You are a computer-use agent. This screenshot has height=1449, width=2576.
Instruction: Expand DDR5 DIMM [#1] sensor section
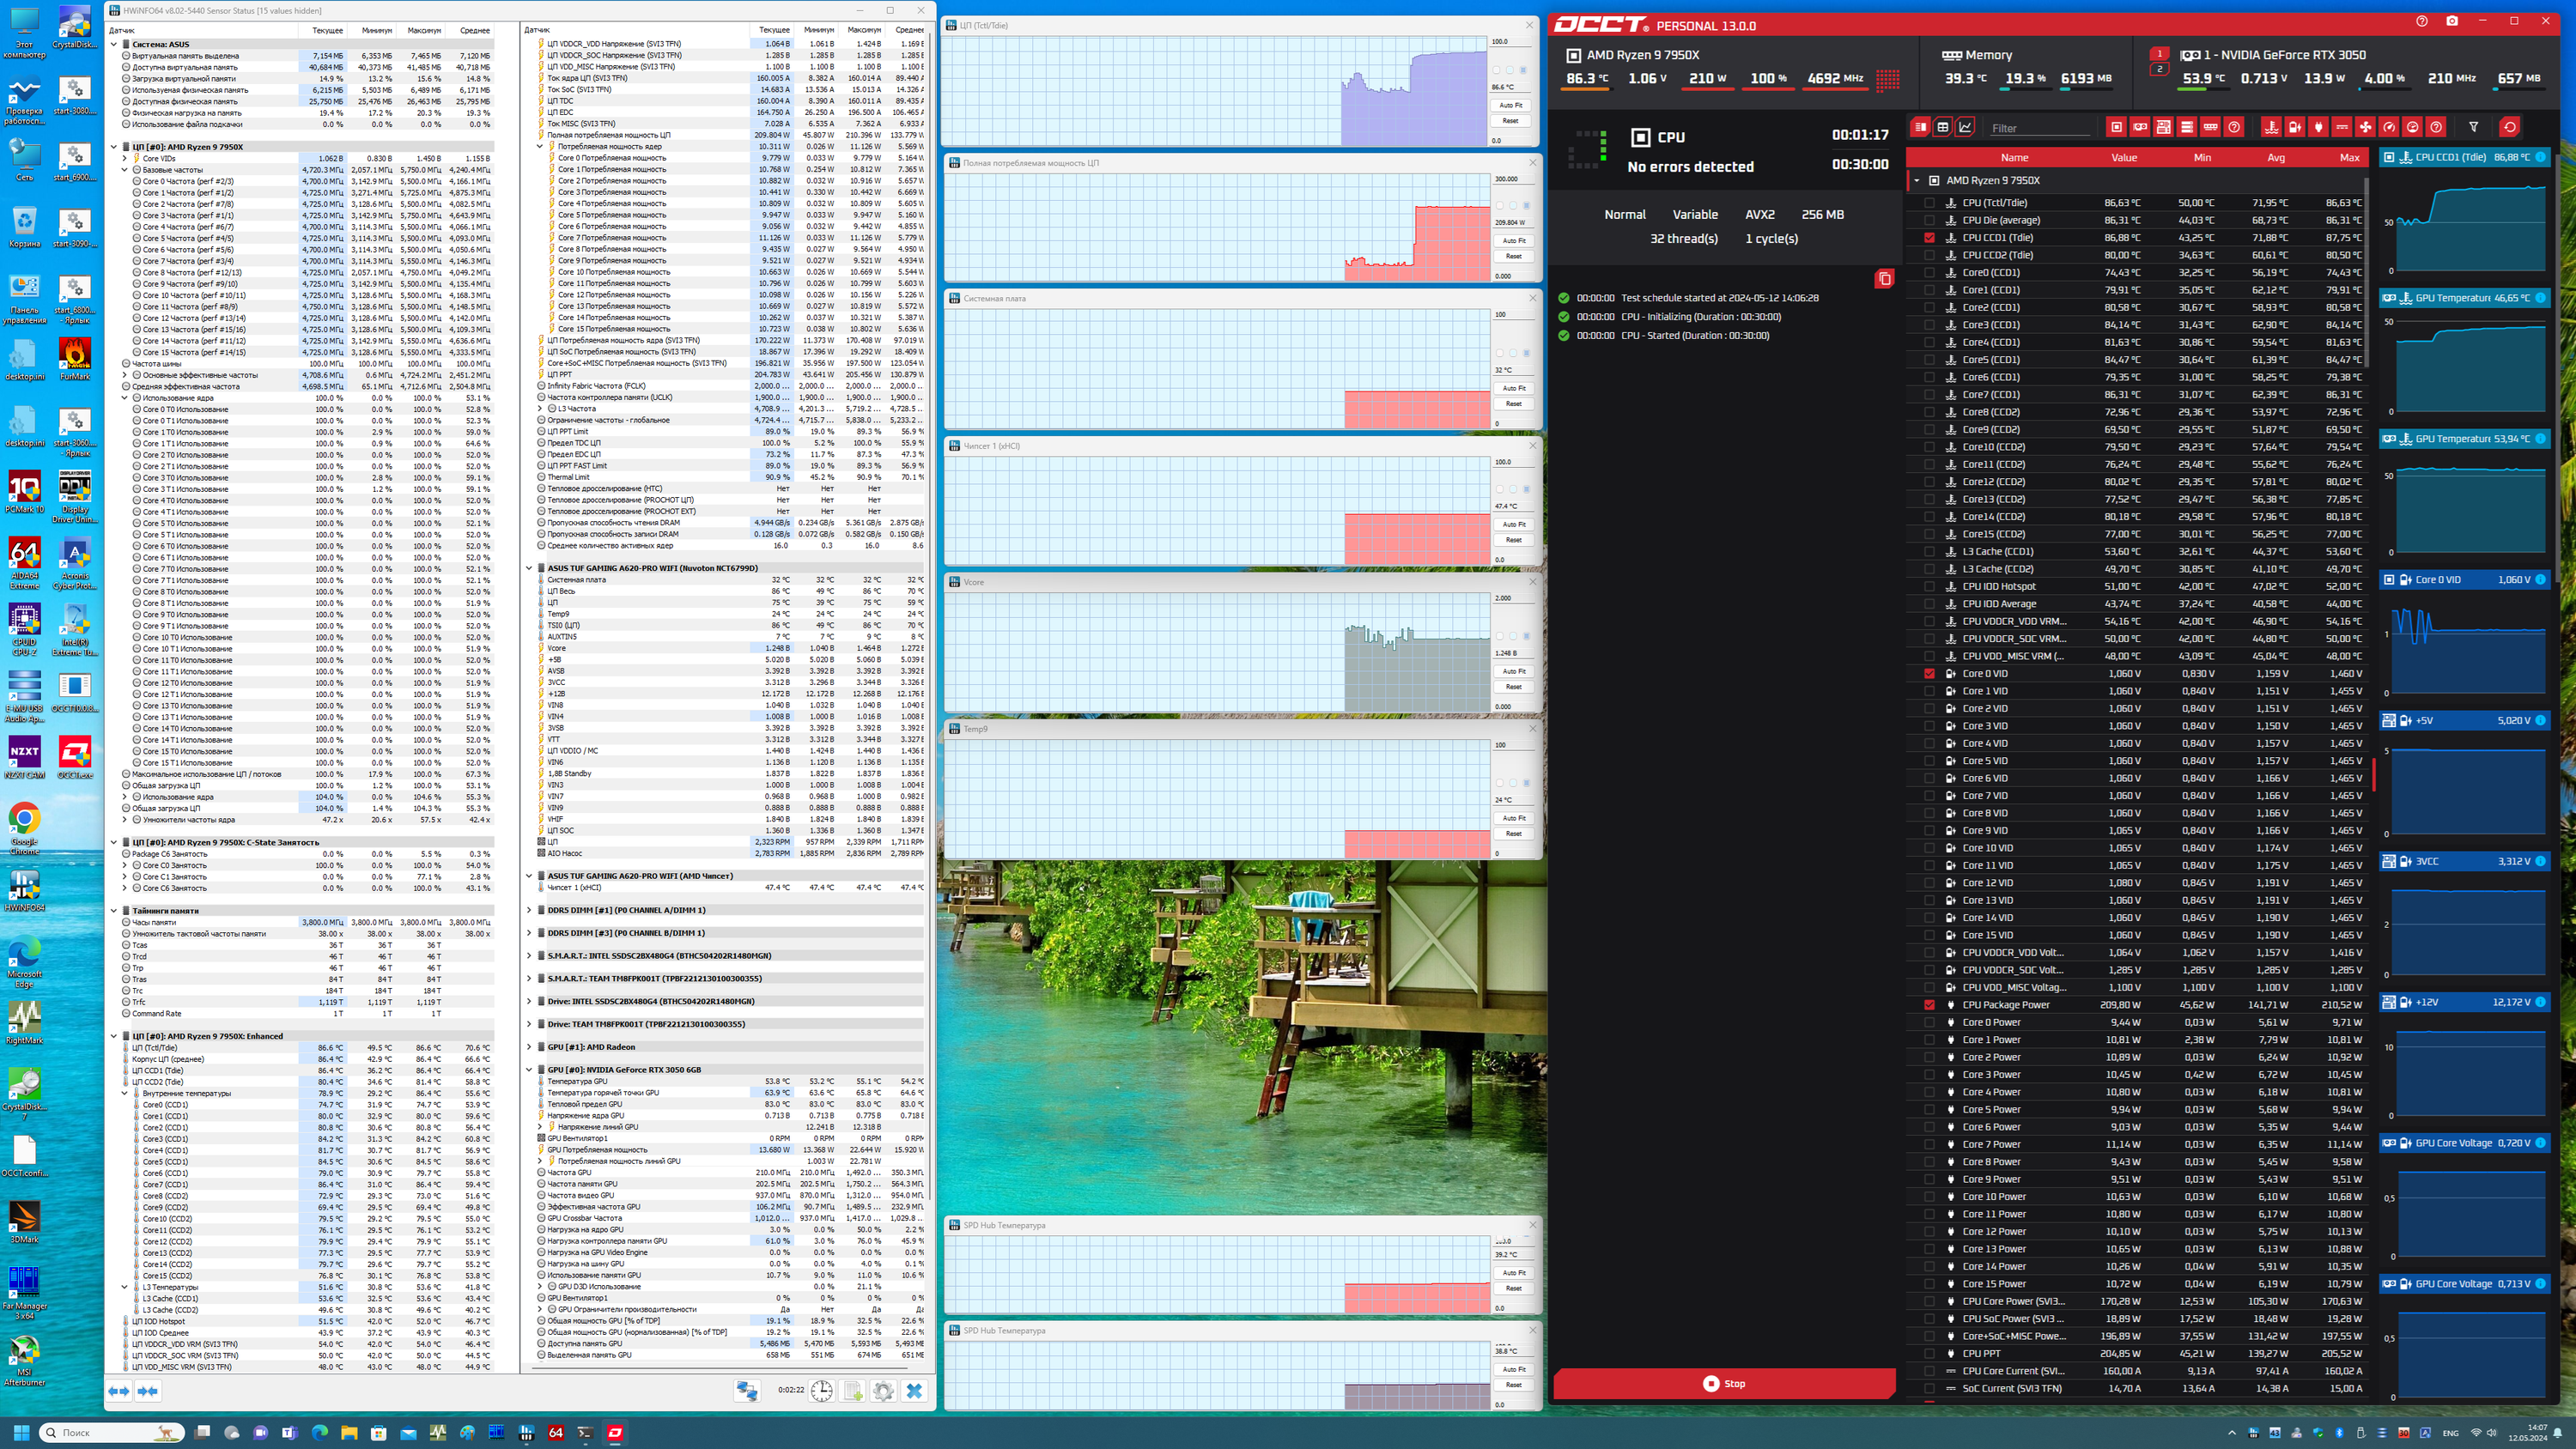point(529,910)
